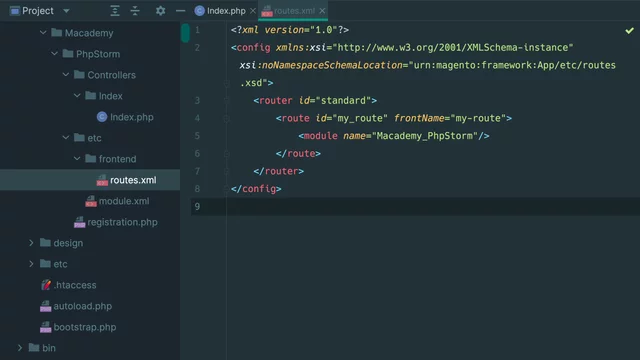This screenshot has width=640, height=360.
Task: Select module.xml in the project tree
Action: pos(124,201)
